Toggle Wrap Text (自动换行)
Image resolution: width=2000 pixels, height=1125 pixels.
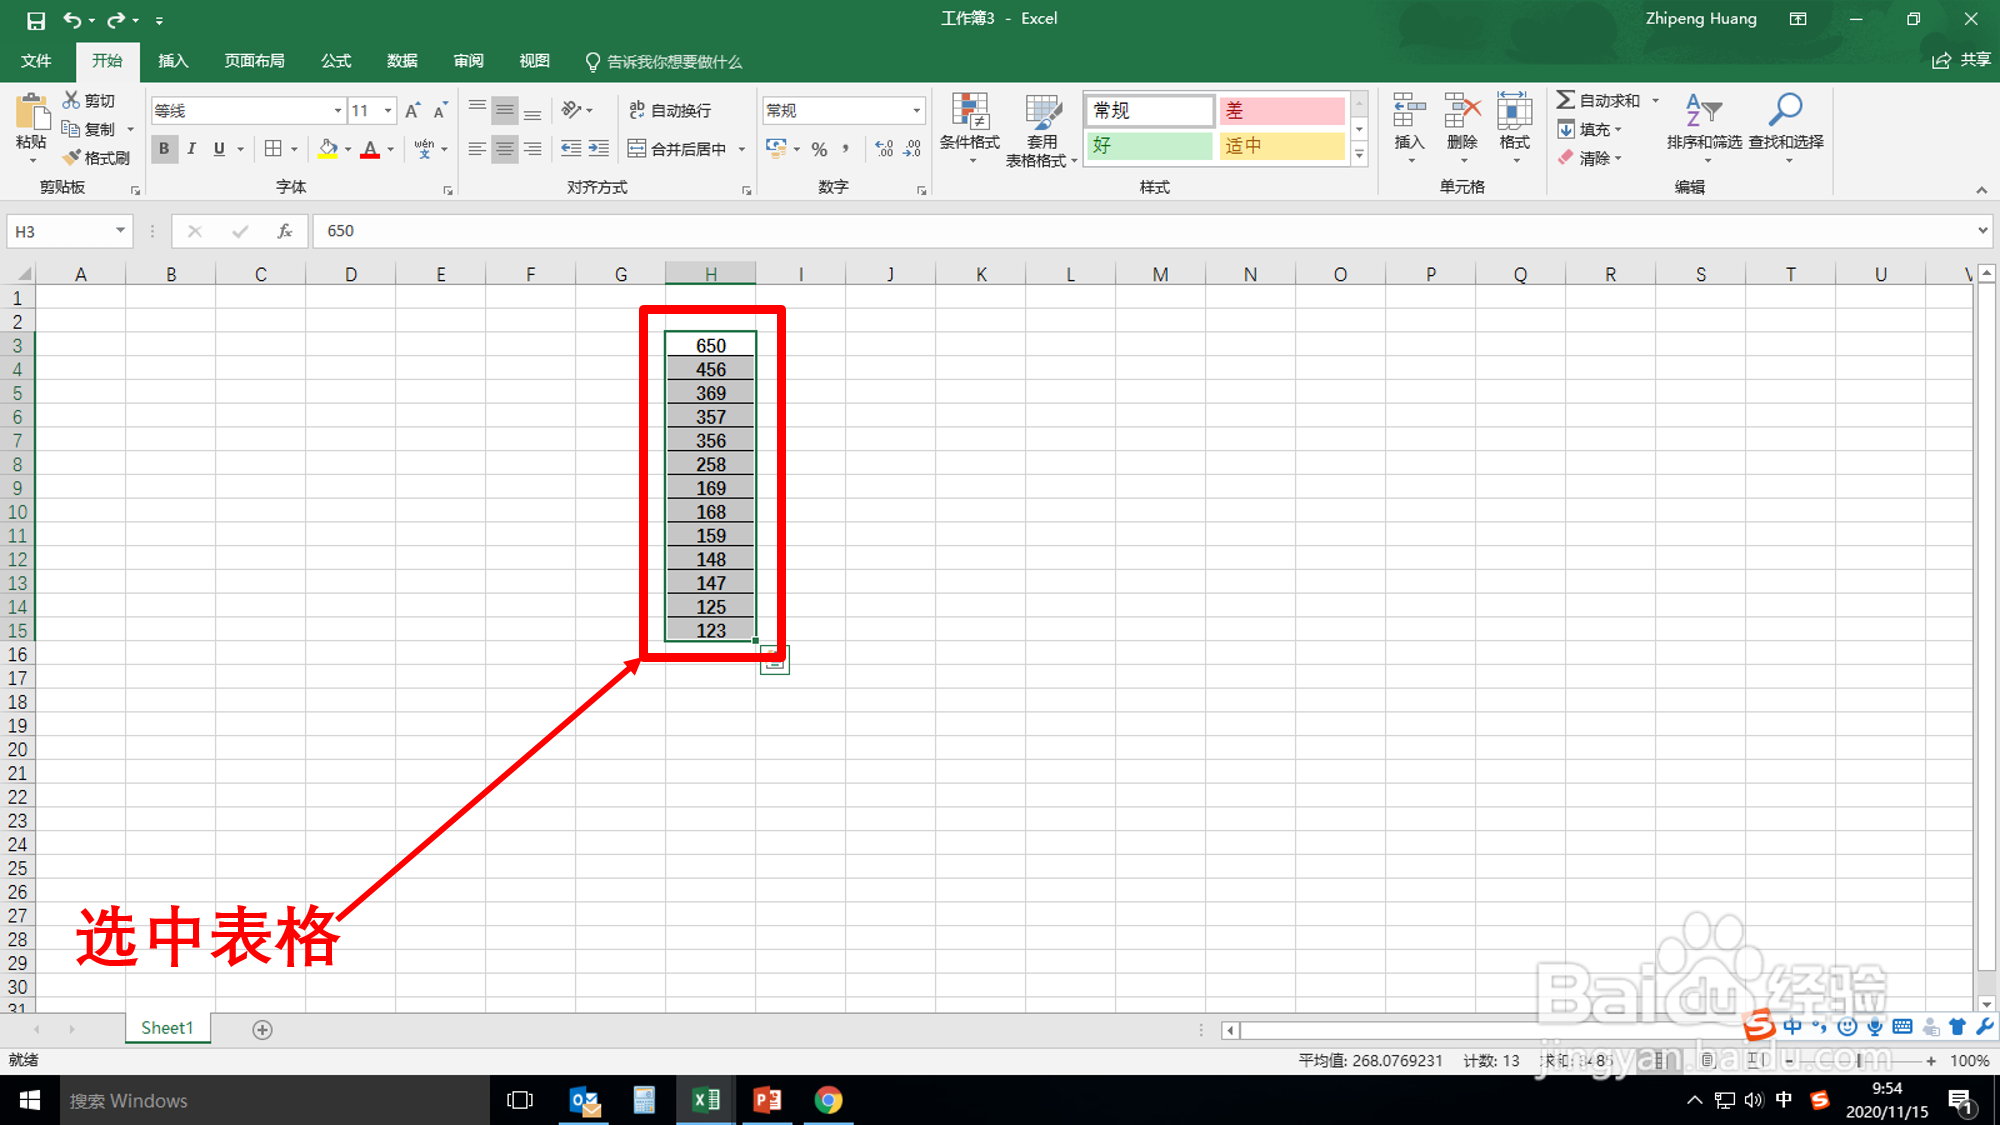coord(670,111)
